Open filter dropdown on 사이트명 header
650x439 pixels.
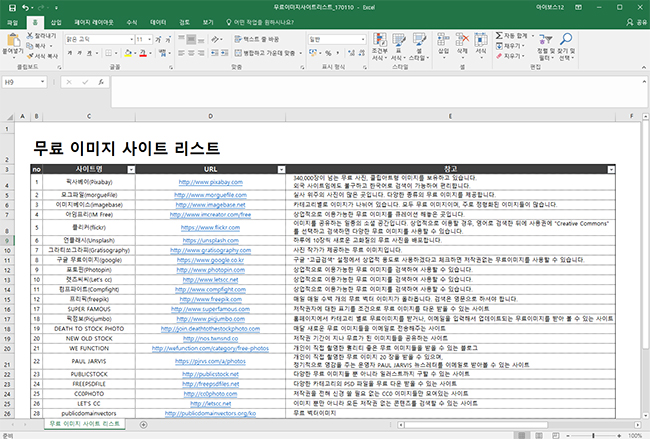tap(131, 170)
